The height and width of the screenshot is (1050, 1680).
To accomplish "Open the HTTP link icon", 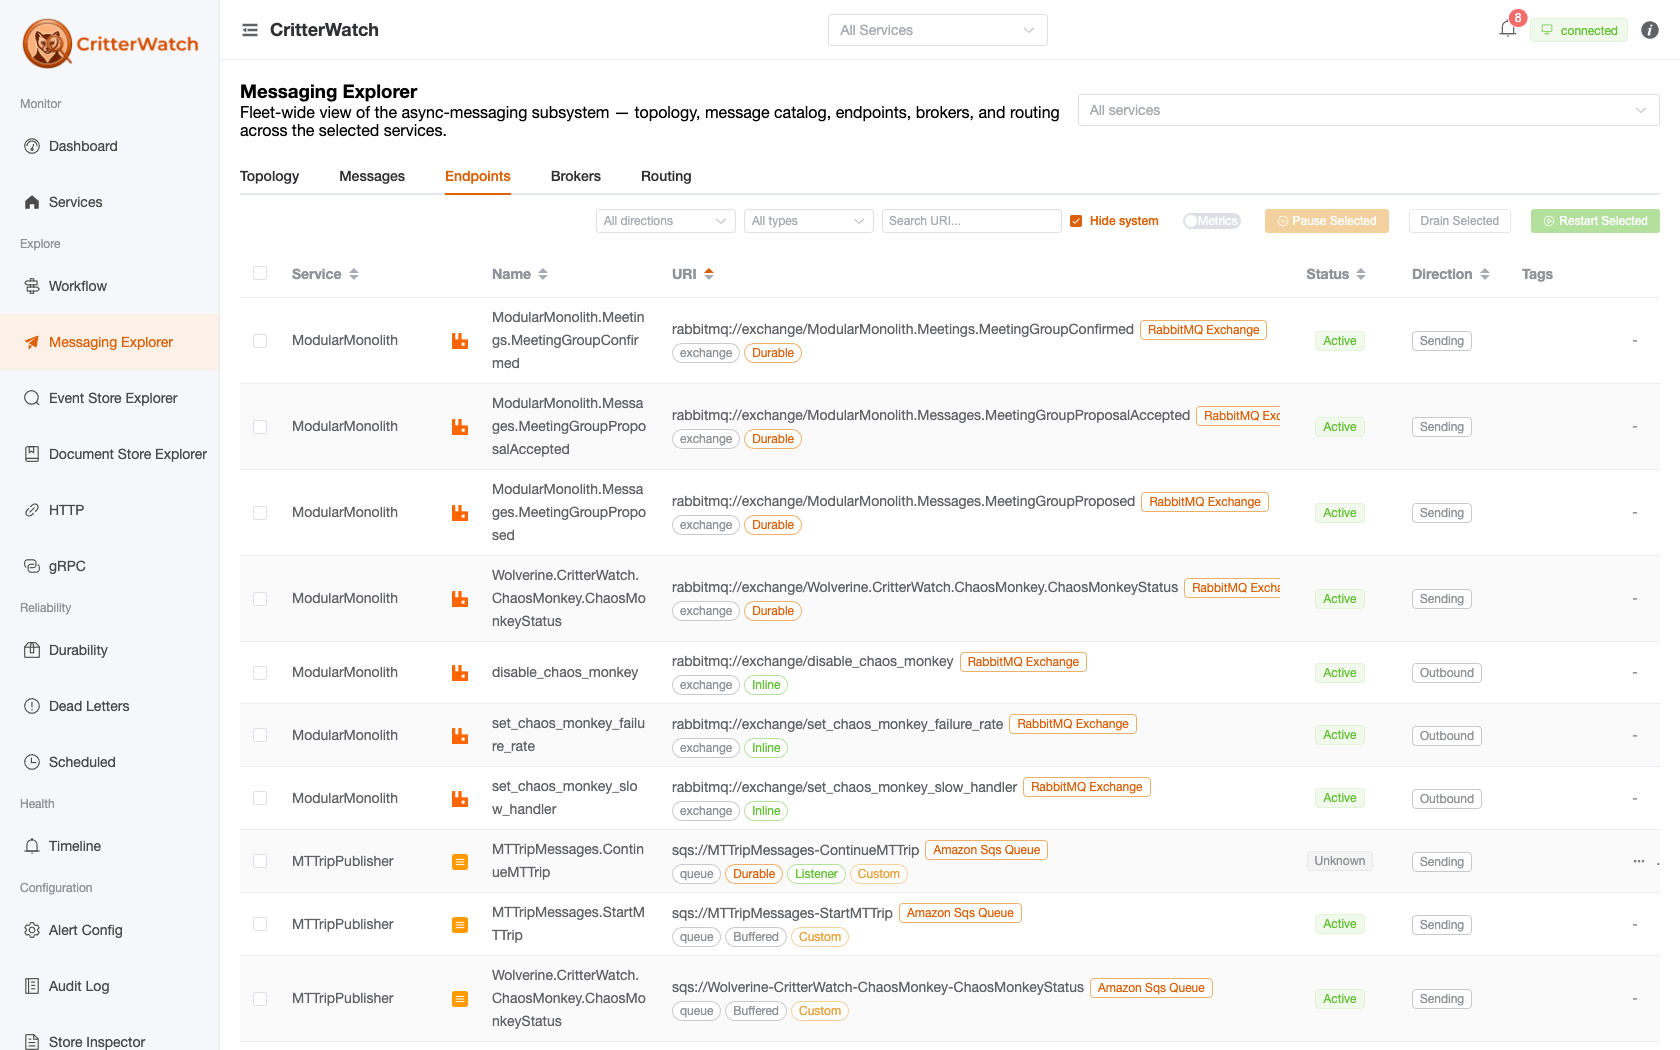I will coord(32,510).
